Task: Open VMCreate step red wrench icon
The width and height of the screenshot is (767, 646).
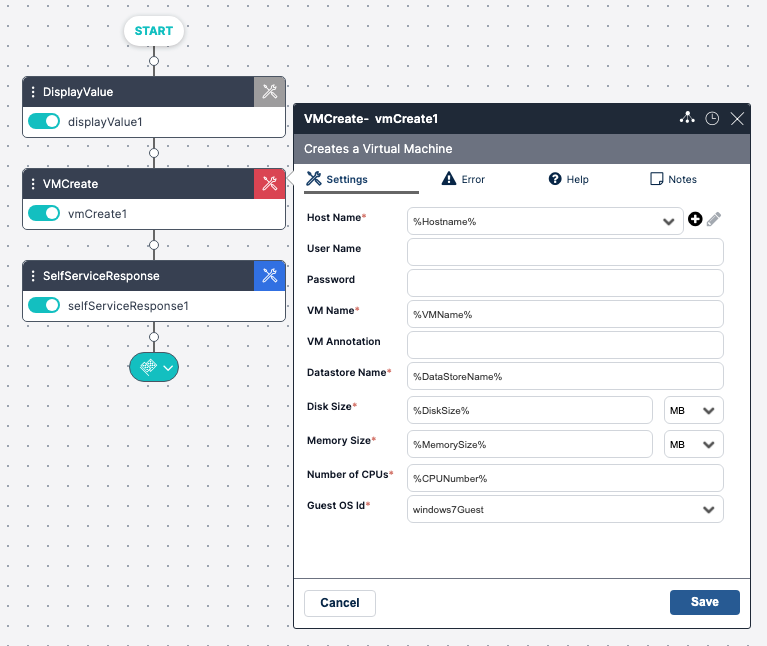Action: [x=270, y=183]
